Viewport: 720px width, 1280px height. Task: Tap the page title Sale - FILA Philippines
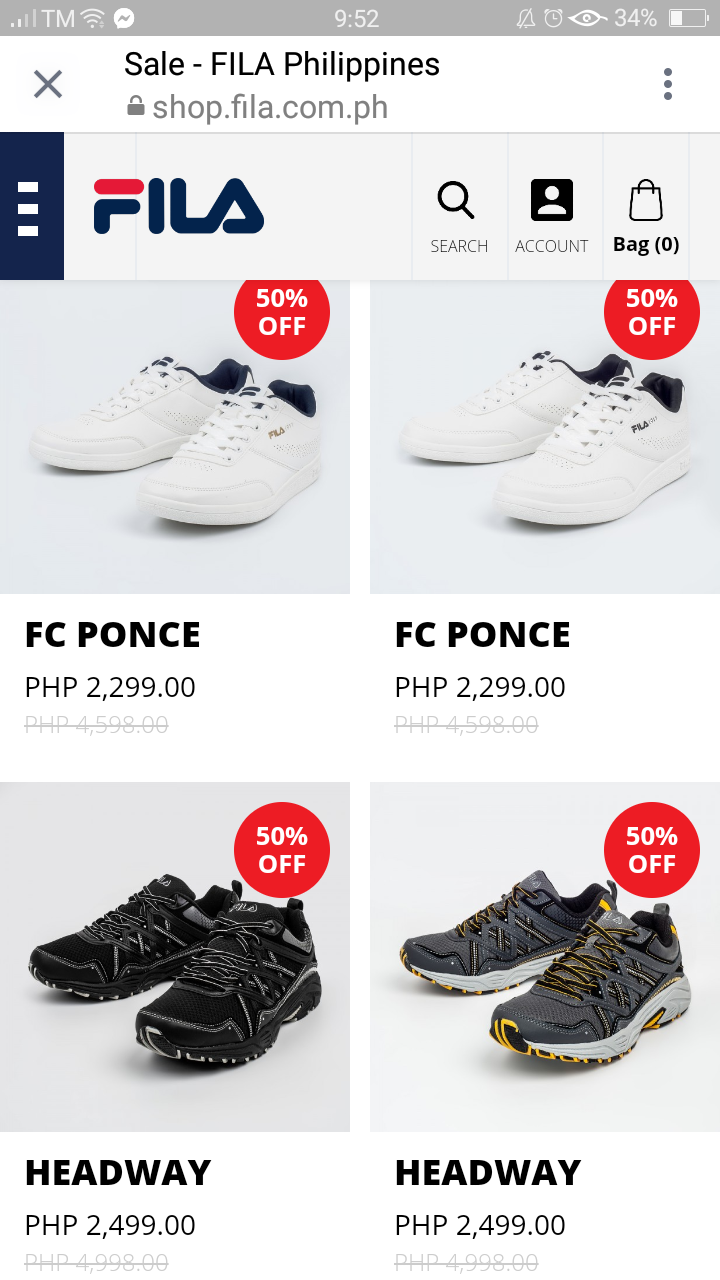281,64
